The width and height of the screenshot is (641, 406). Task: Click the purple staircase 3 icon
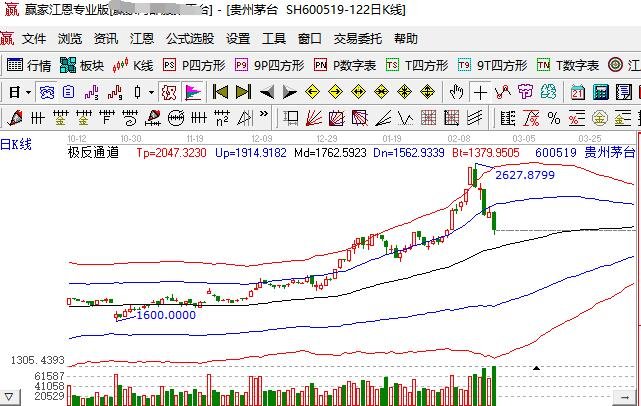coord(92,92)
